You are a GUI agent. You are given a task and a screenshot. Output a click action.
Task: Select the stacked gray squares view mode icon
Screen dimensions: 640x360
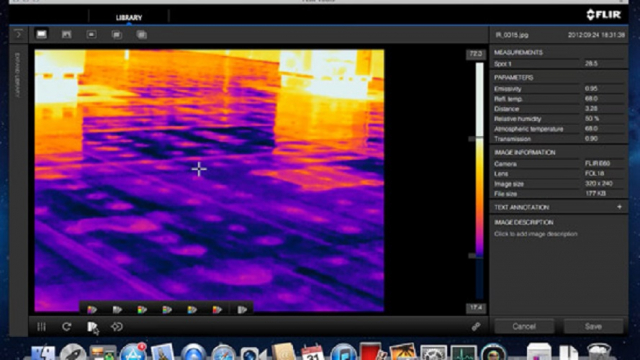pyautogui.click(x=142, y=35)
